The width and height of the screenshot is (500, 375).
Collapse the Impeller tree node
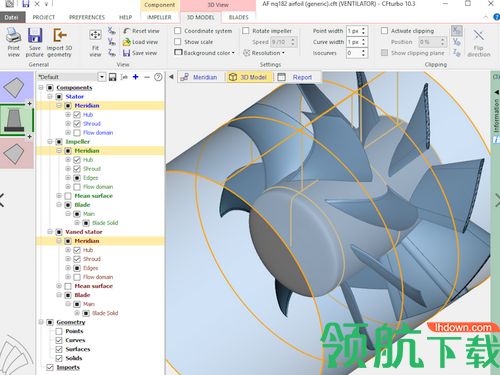(50, 142)
